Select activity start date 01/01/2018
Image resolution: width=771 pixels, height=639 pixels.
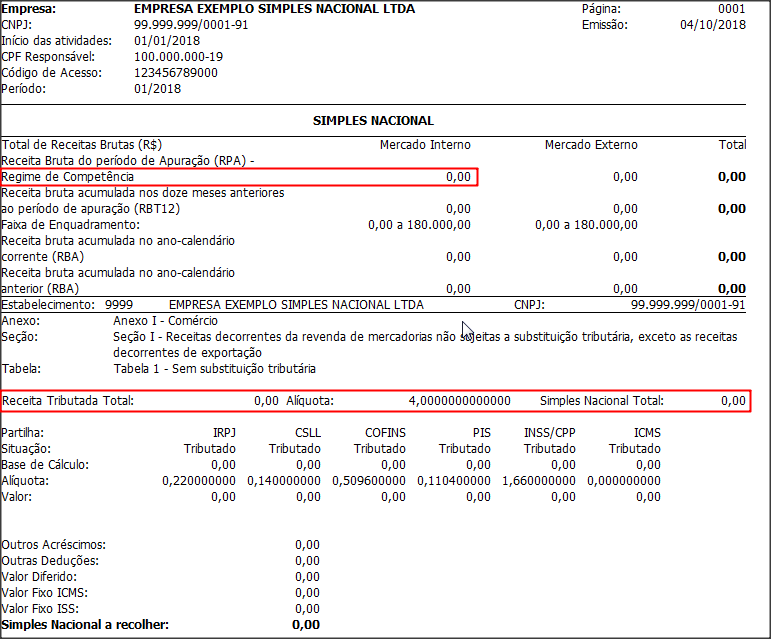pyautogui.click(x=167, y=41)
